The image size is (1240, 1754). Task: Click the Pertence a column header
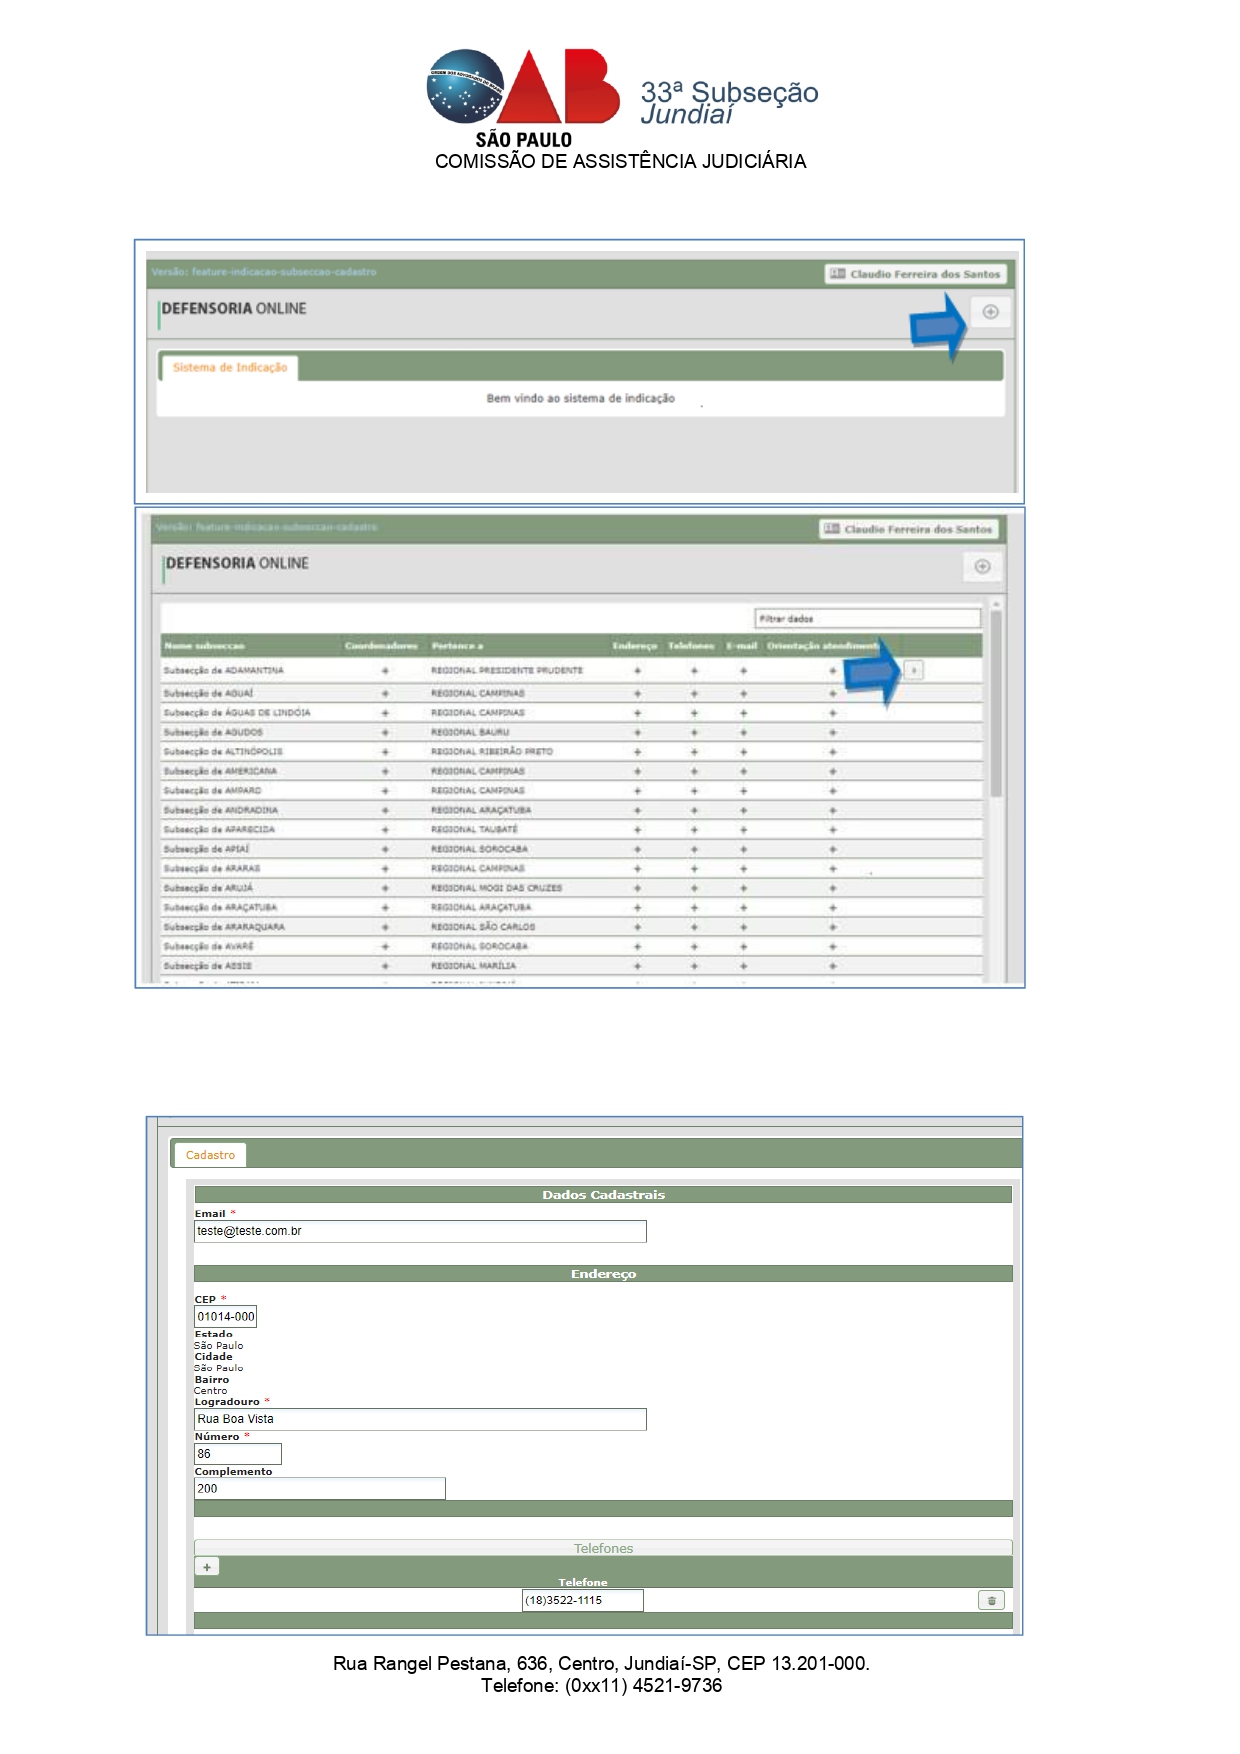click(x=457, y=646)
